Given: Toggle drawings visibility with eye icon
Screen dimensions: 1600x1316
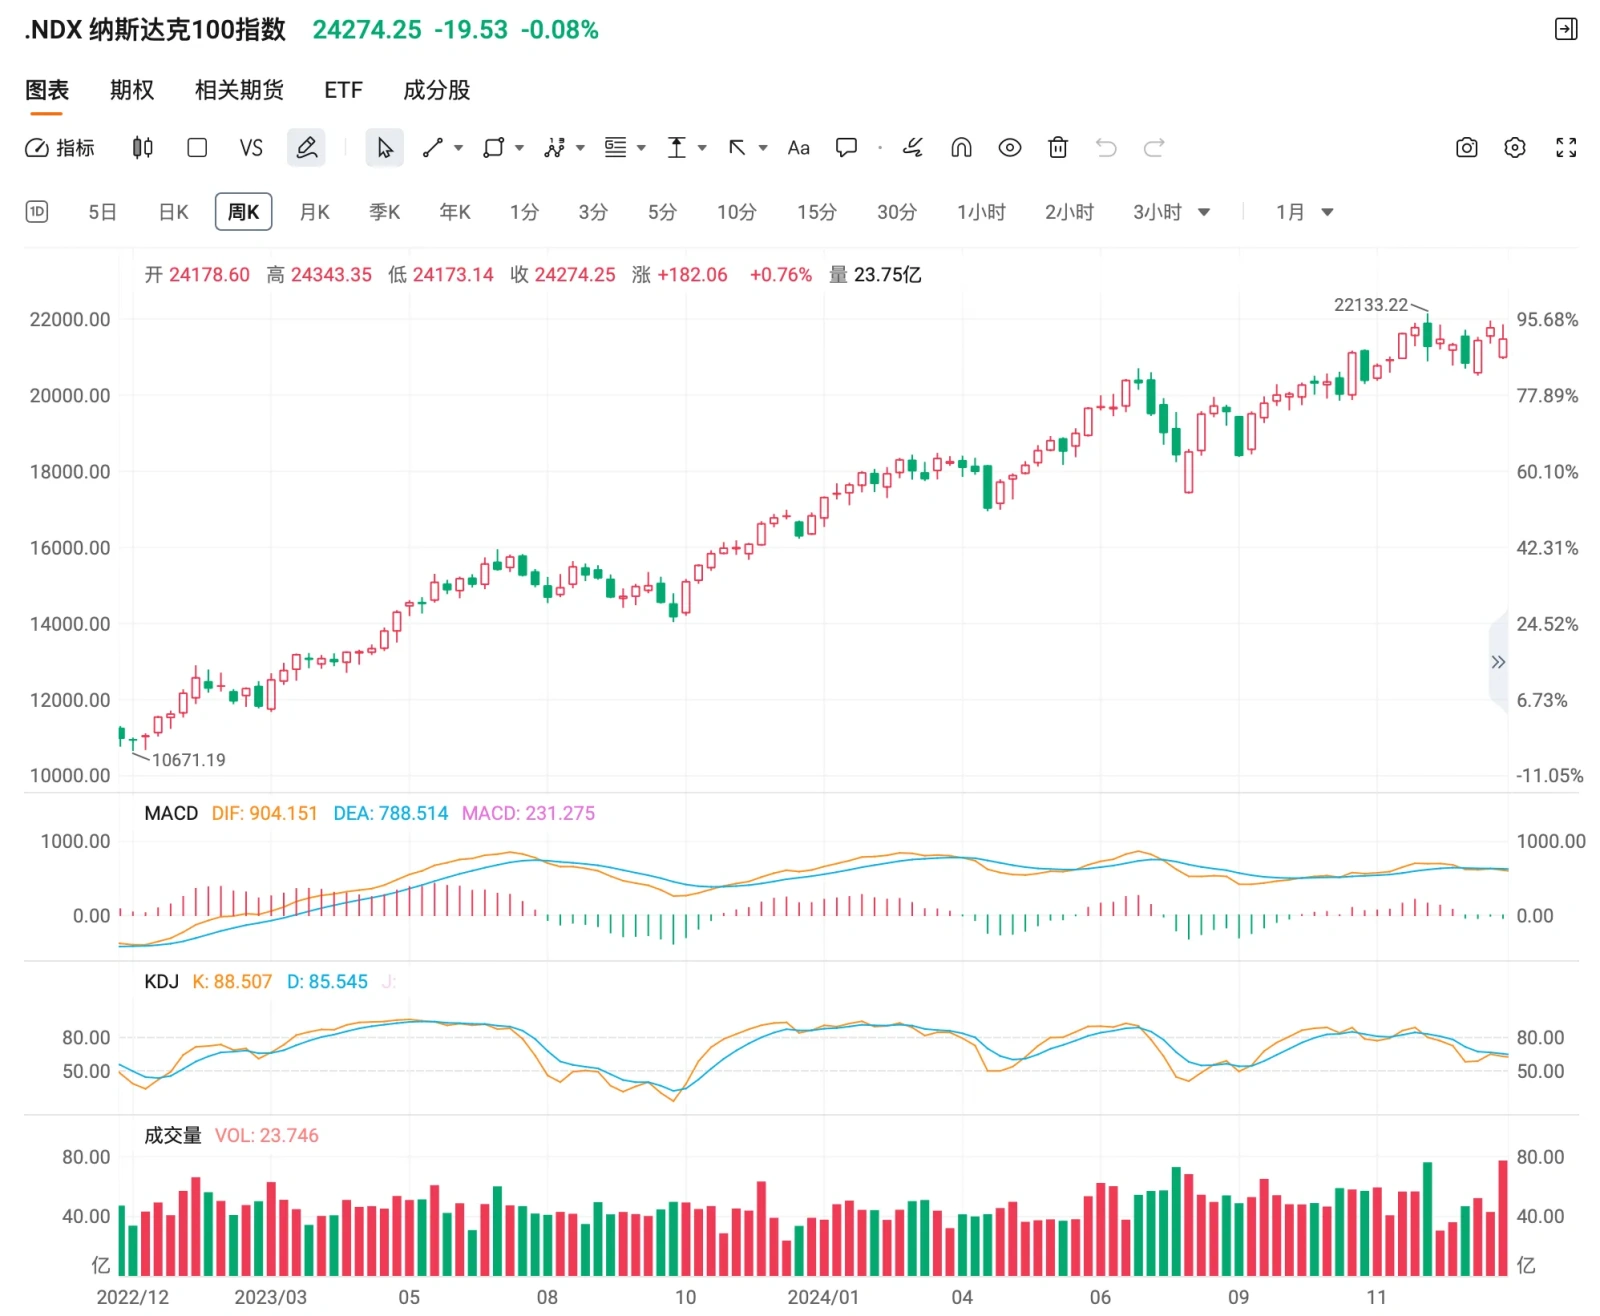Looking at the screenshot, I should click(x=1010, y=148).
